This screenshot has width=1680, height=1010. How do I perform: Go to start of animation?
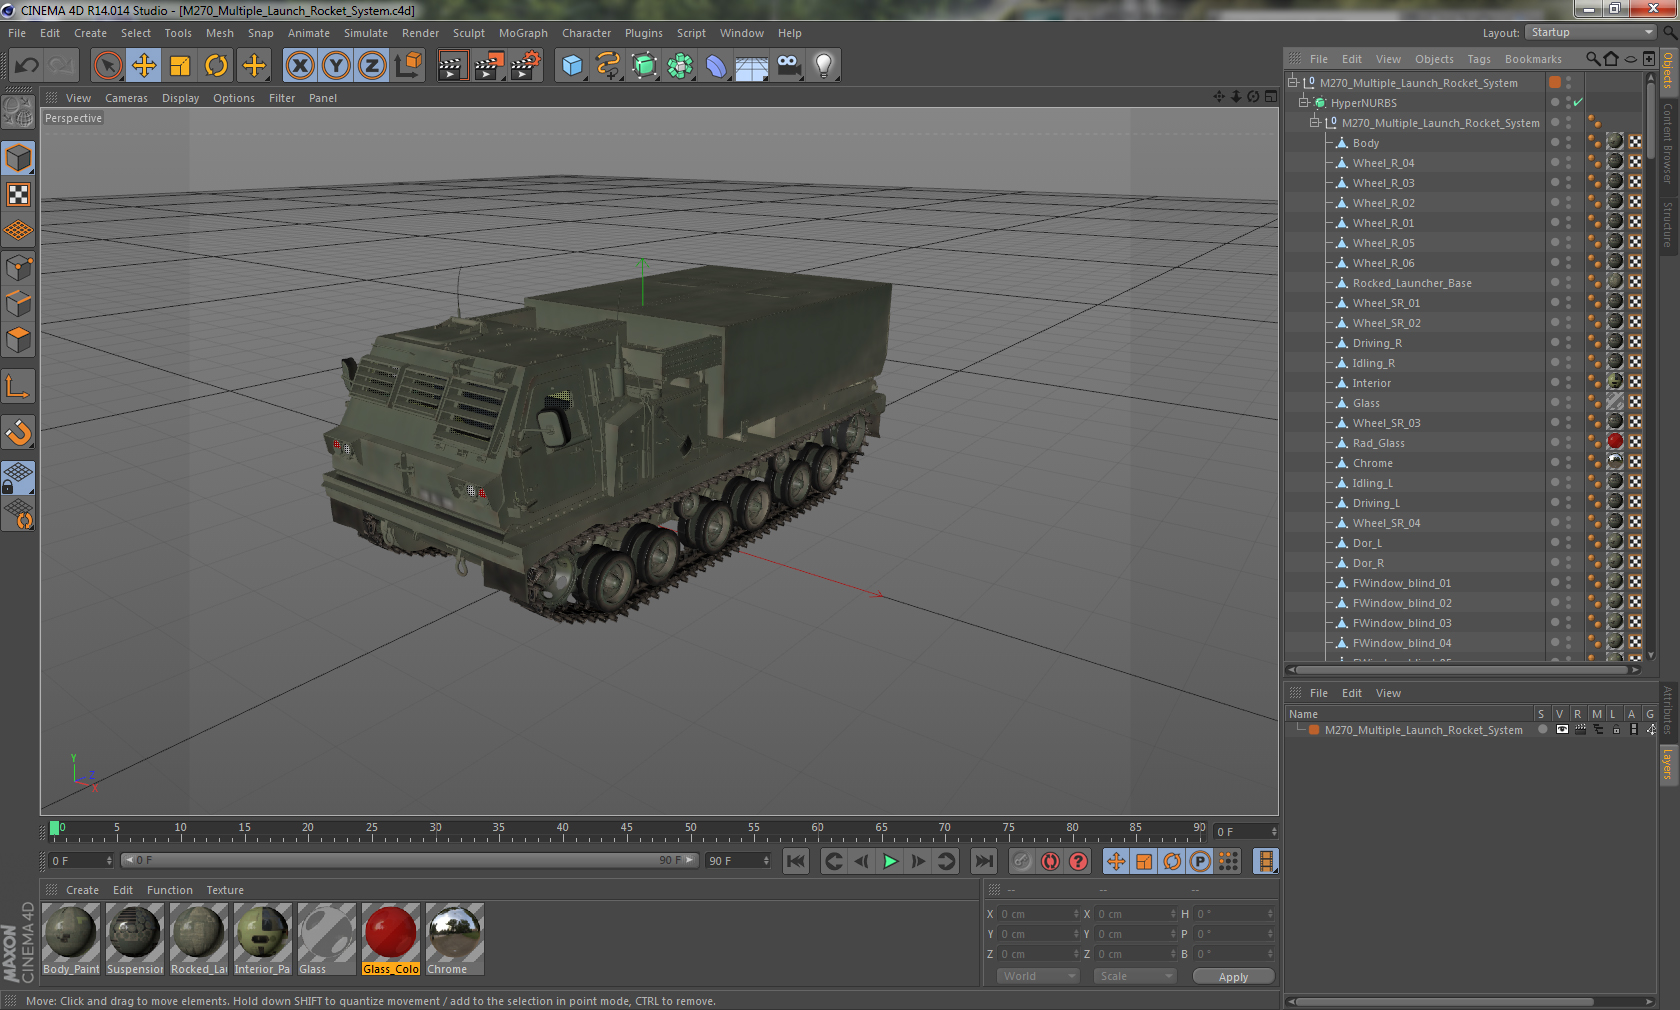point(796,861)
